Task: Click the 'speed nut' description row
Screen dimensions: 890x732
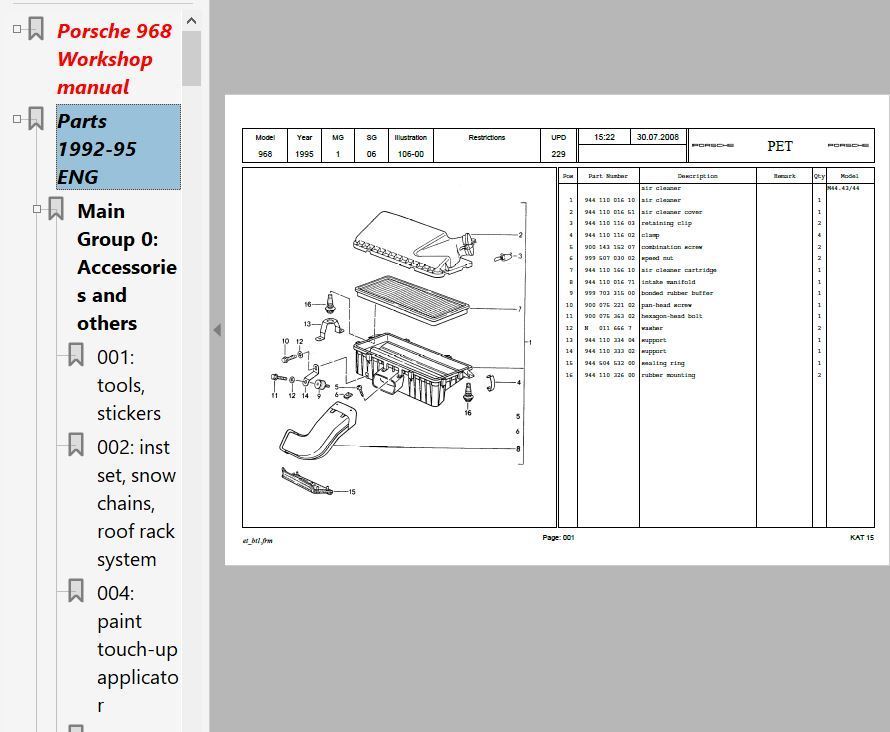Action: click(657, 258)
